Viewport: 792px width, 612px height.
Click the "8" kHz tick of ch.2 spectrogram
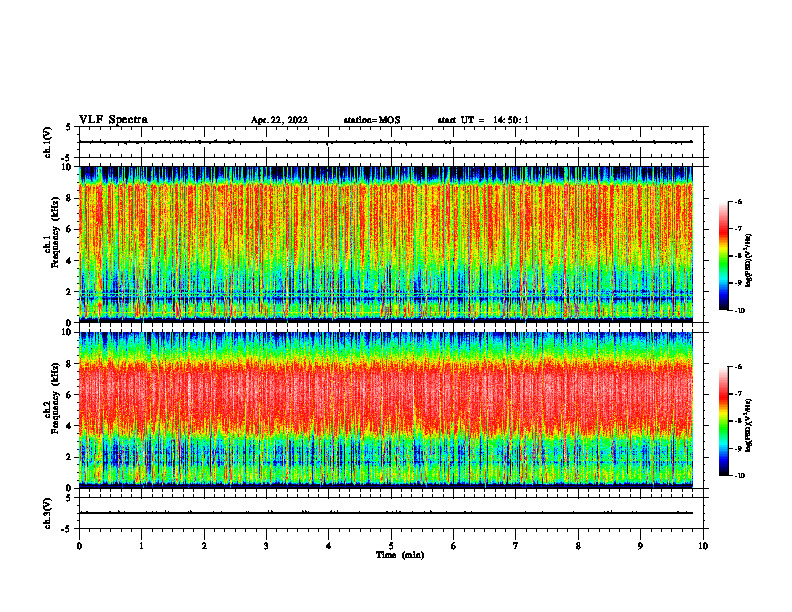point(69,364)
